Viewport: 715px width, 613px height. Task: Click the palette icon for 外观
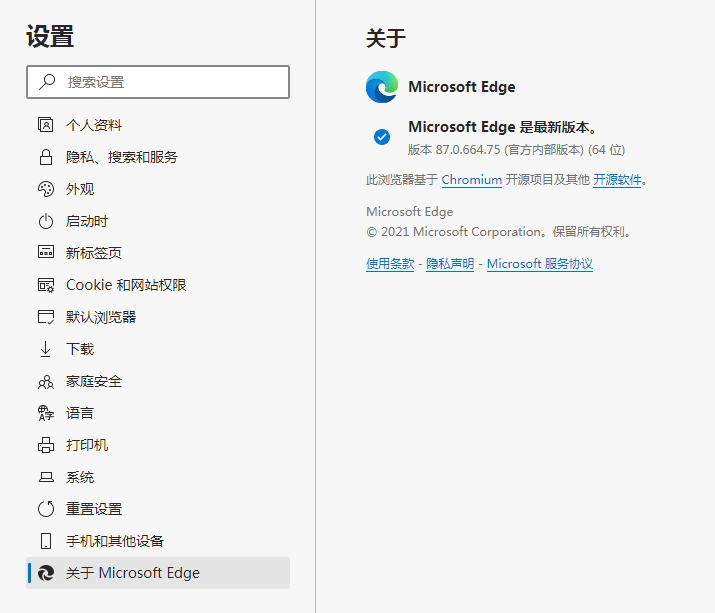(45, 189)
